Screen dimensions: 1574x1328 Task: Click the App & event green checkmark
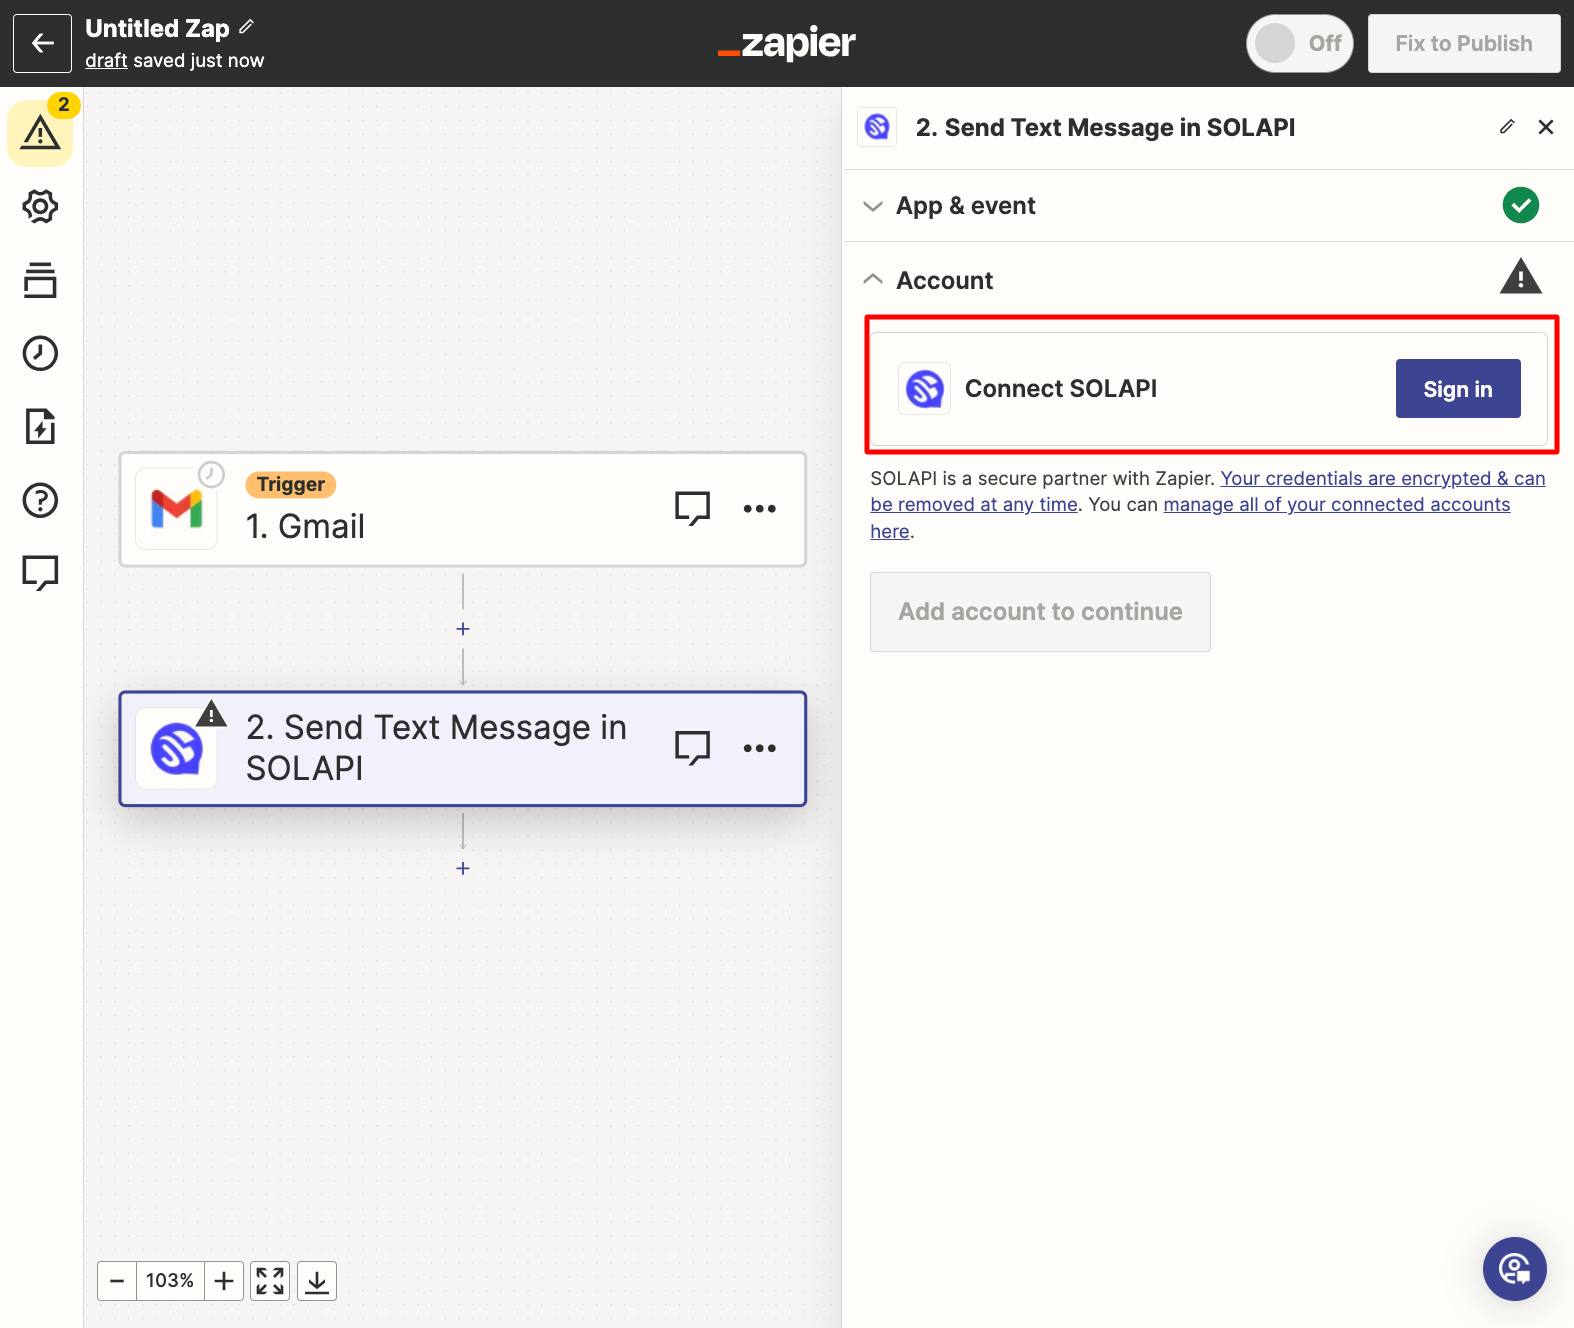coord(1521,205)
